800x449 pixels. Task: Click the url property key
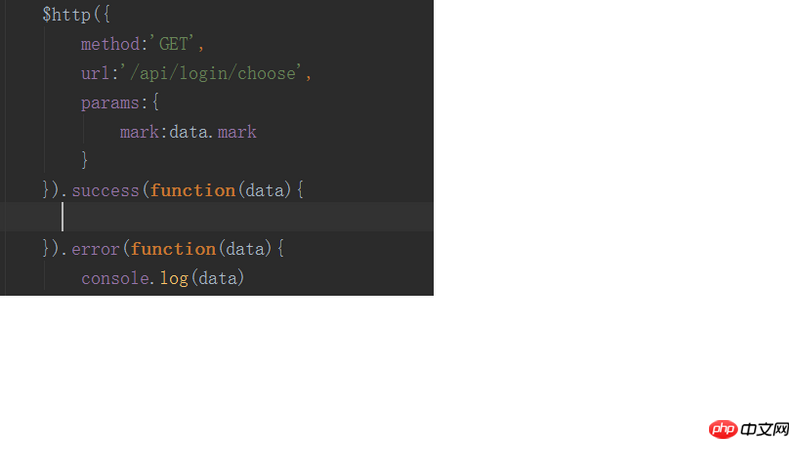click(96, 73)
